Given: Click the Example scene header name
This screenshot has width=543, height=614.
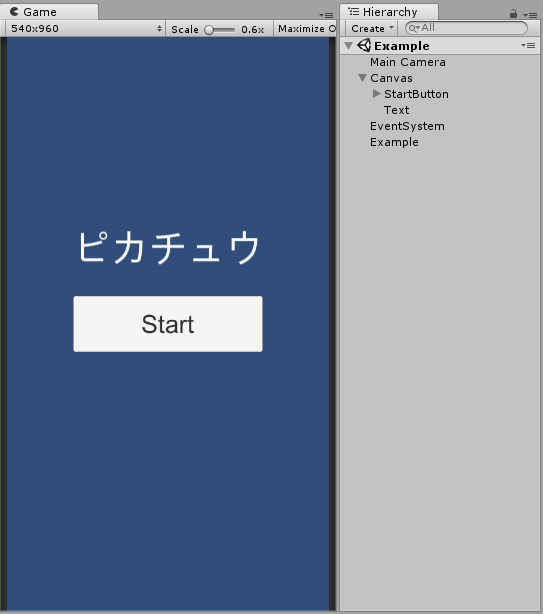Looking at the screenshot, I should pyautogui.click(x=401, y=46).
